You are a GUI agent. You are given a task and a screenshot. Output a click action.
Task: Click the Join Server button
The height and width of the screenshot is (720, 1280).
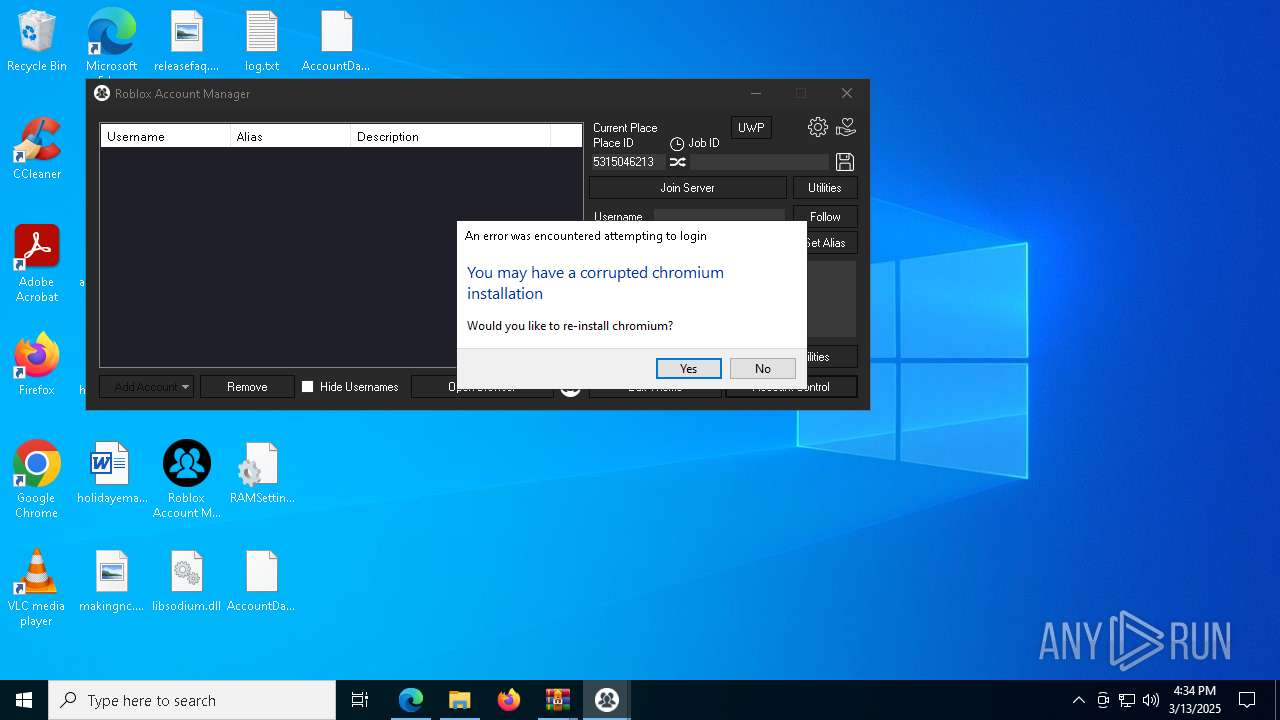point(687,188)
